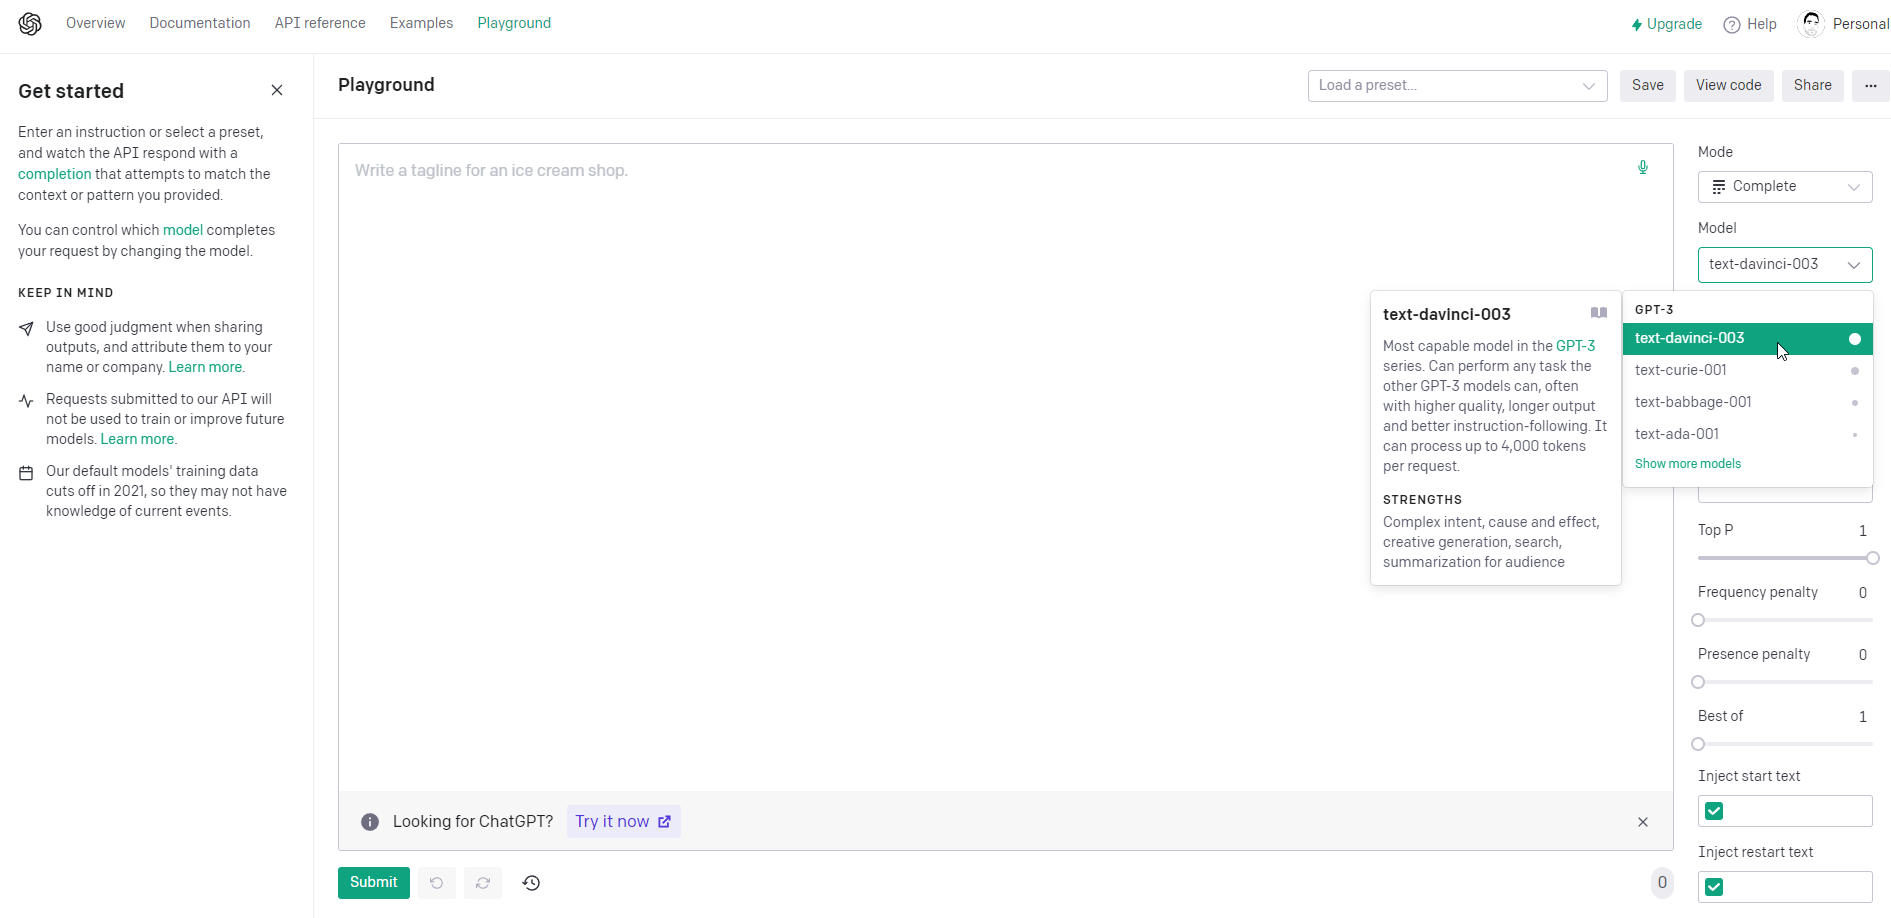Toggle the Inject restart text checkbox
This screenshot has width=1891, height=918.
pyautogui.click(x=1714, y=887)
